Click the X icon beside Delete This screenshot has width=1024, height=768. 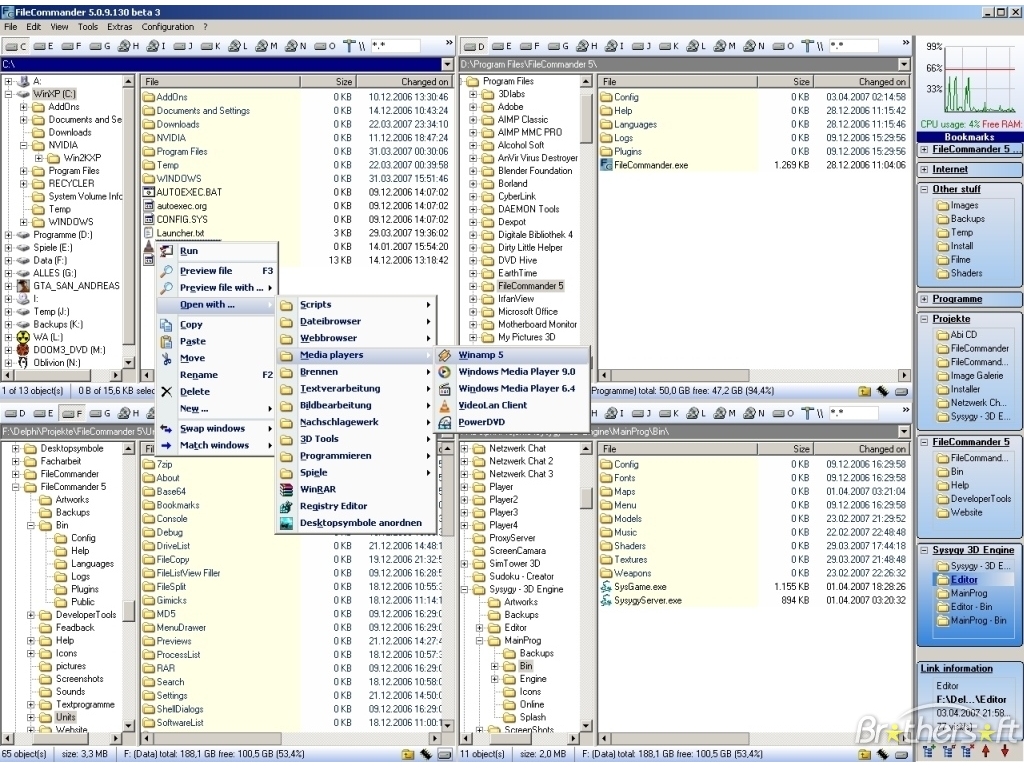pos(167,392)
